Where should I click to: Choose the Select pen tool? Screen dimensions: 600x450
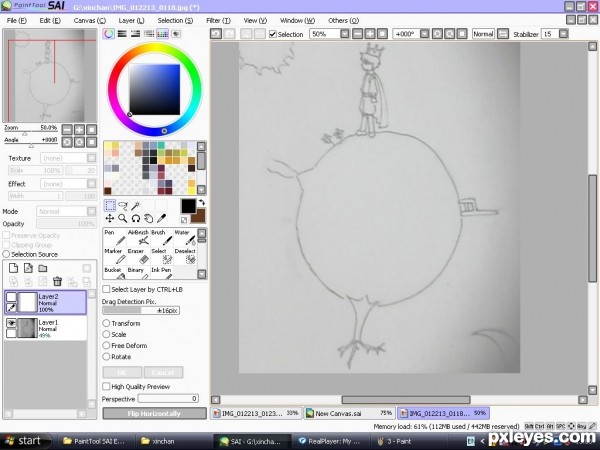click(161, 256)
